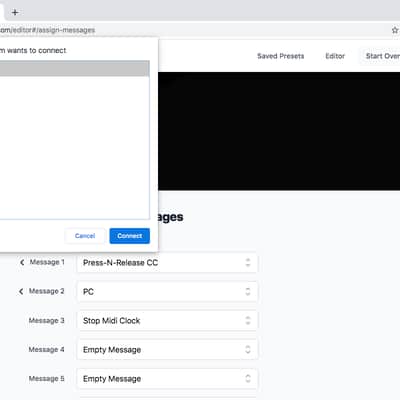Click the Message 3 stepper arrows
The width and height of the screenshot is (400, 400).
(248, 320)
